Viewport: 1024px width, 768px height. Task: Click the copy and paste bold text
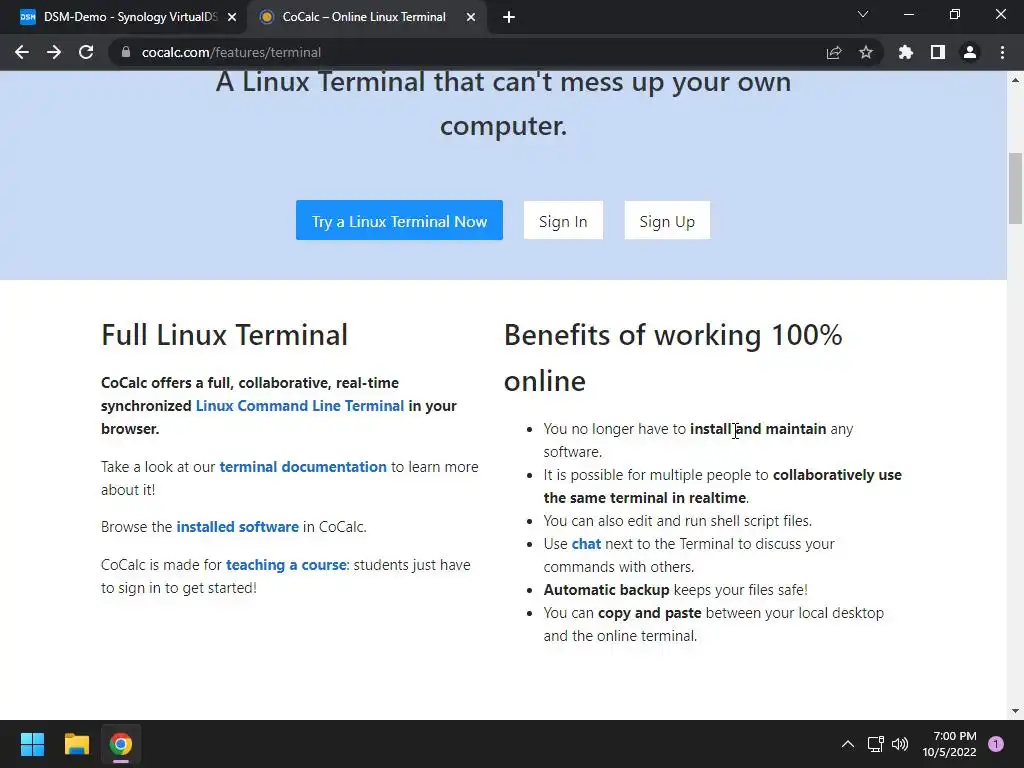point(650,613)
